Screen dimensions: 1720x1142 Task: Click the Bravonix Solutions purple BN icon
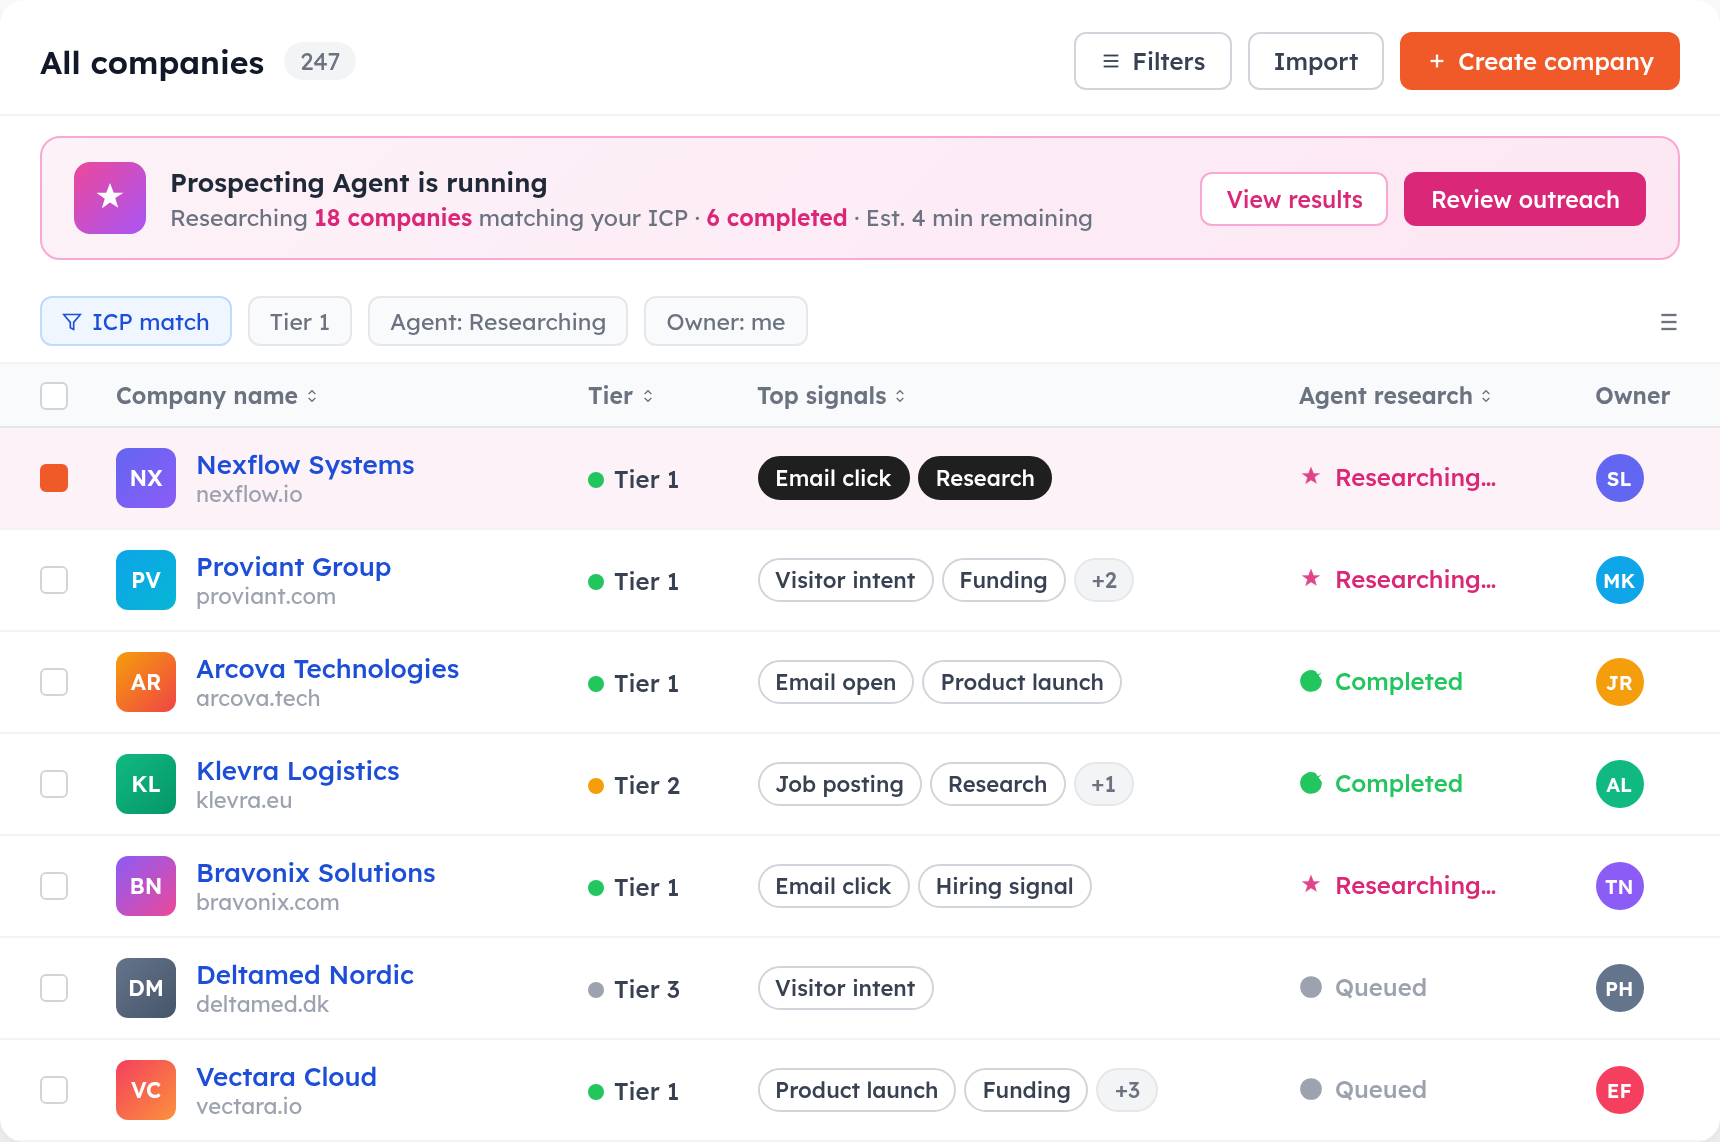point(145,886)
